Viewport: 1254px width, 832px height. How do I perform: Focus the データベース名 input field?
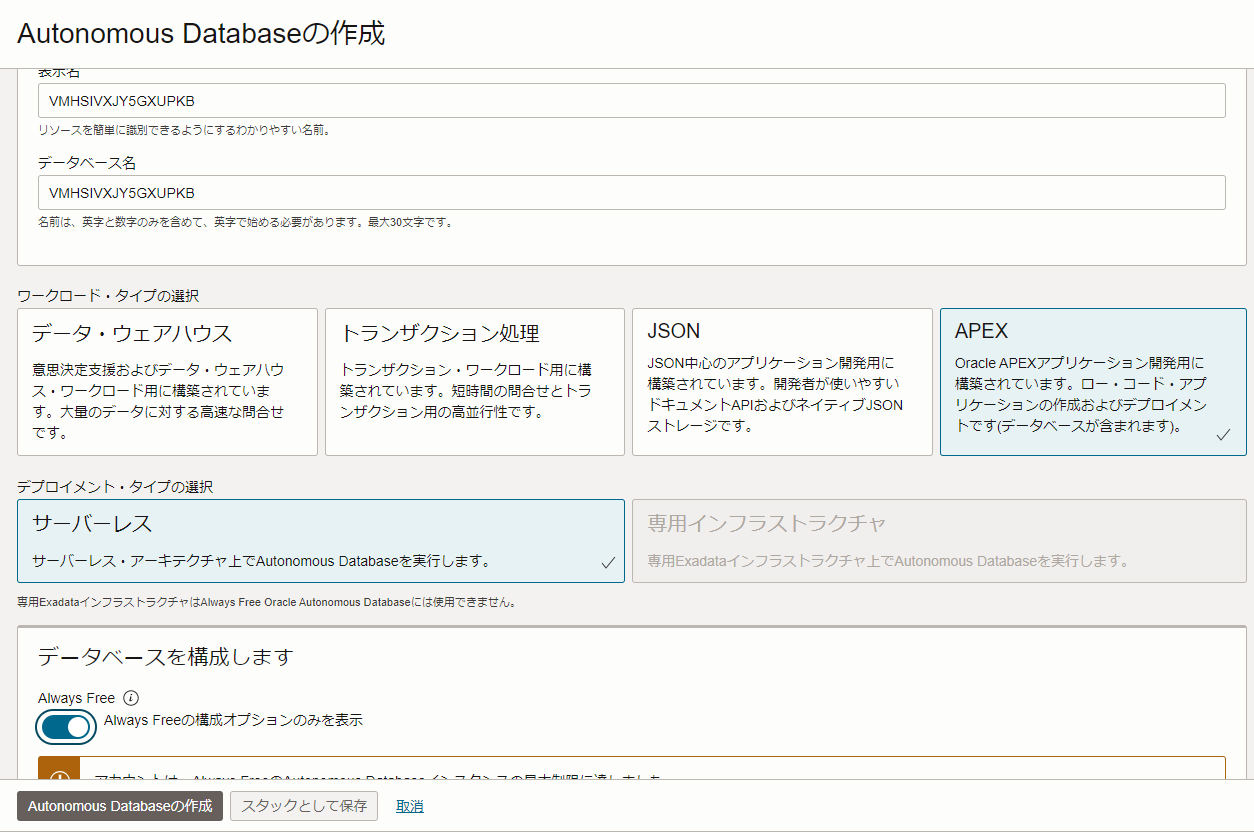[632, 193]
